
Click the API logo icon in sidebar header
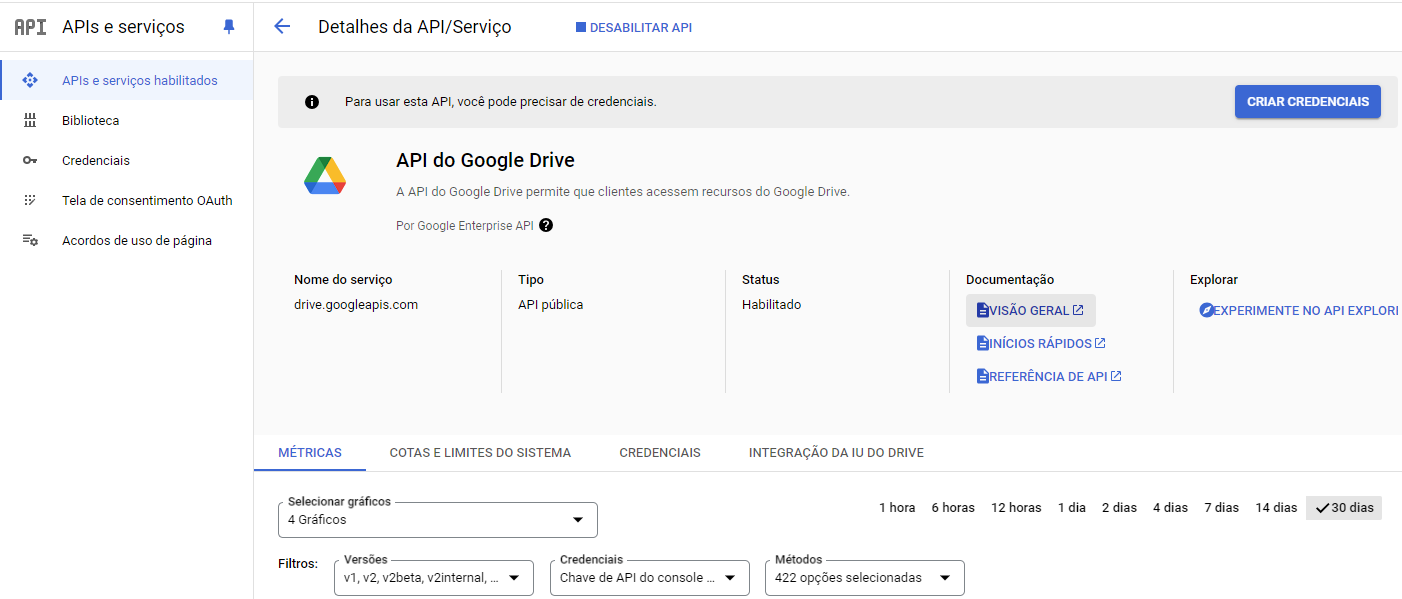pyautogui.click(x=30, y=27)
